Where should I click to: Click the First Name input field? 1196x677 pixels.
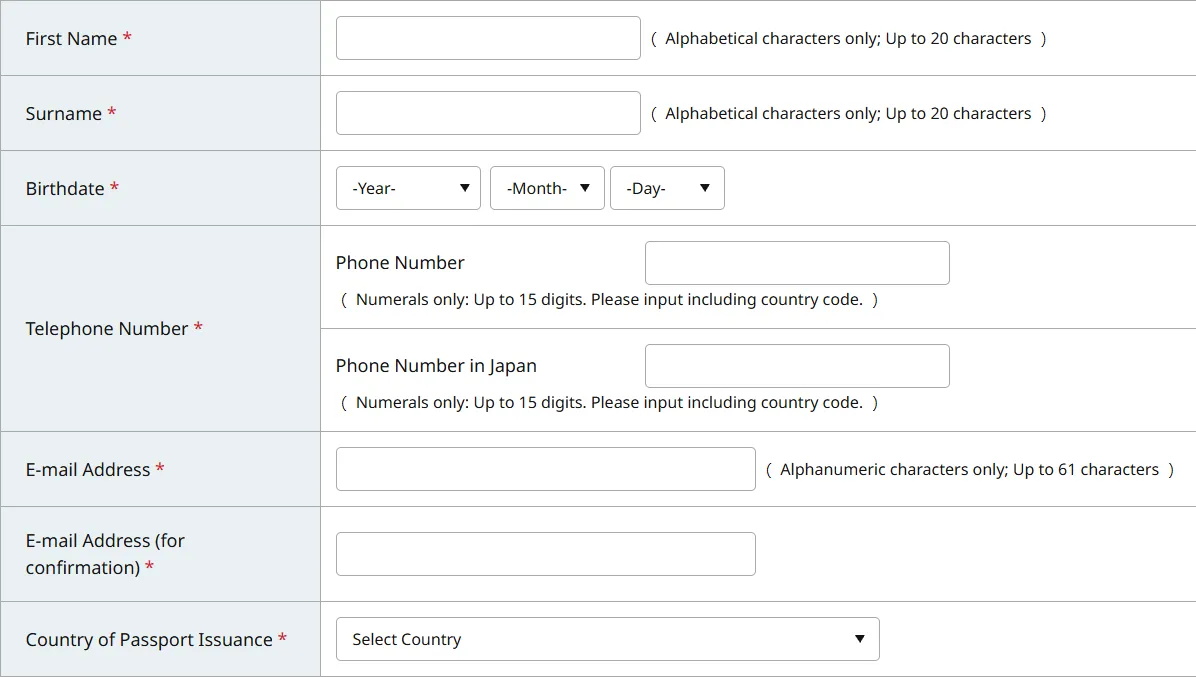click(x=488, y=38)
